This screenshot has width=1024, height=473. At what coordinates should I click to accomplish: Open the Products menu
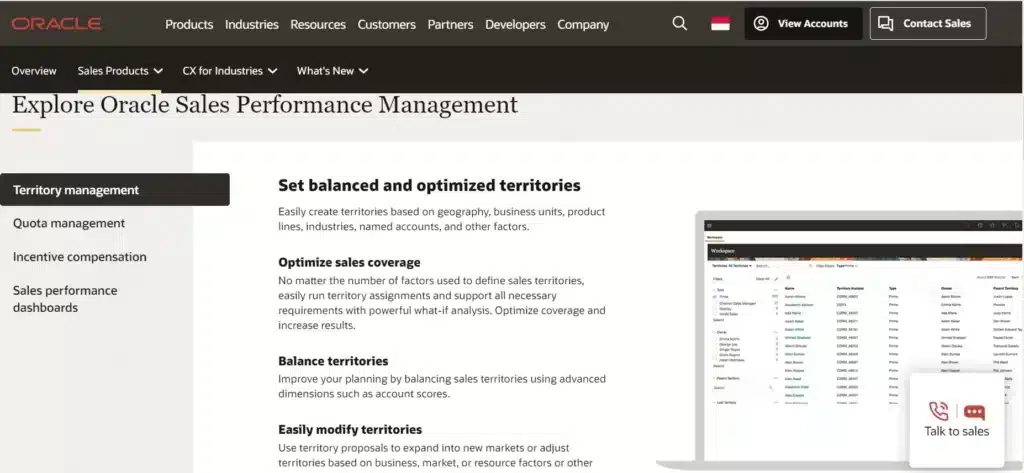[189, 24]
